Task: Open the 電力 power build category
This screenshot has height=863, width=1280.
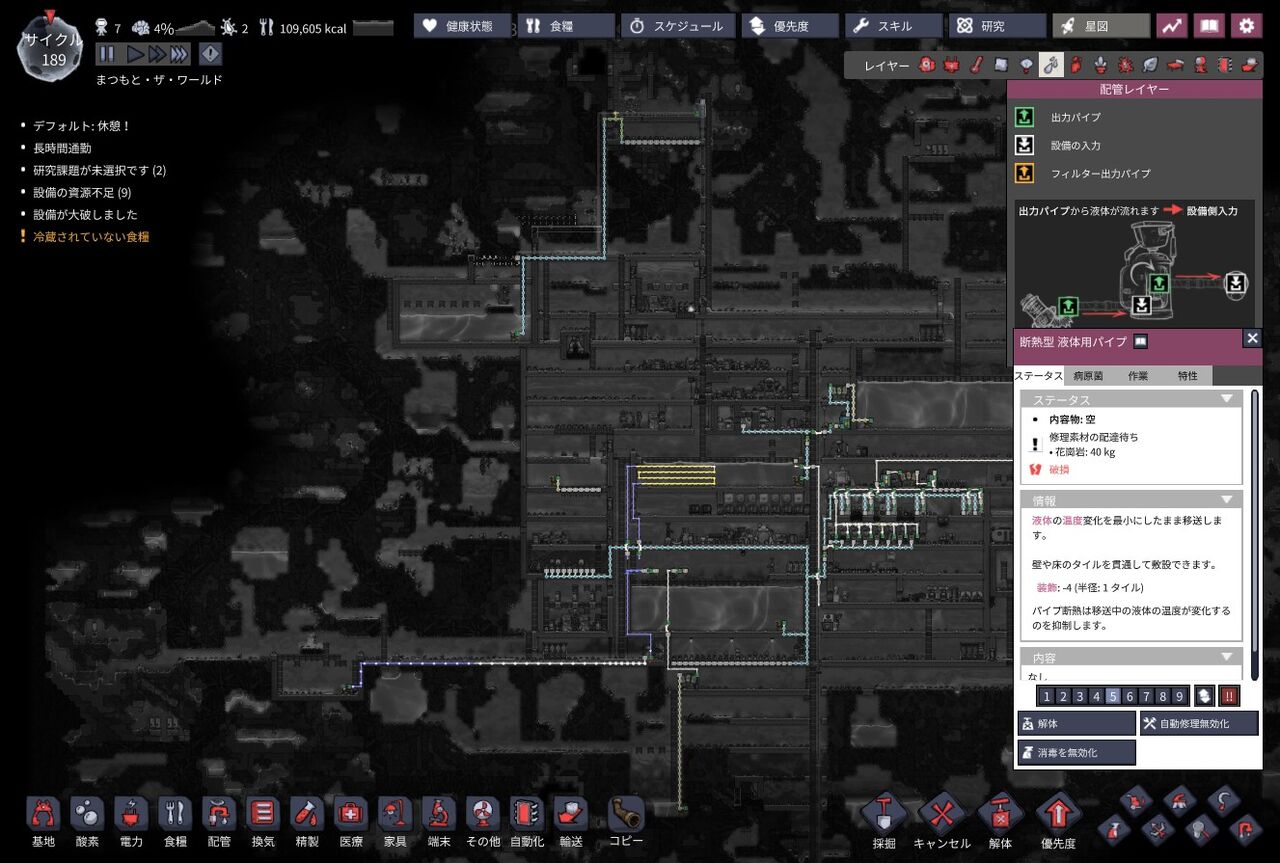Action: click(x=131, y=819)
